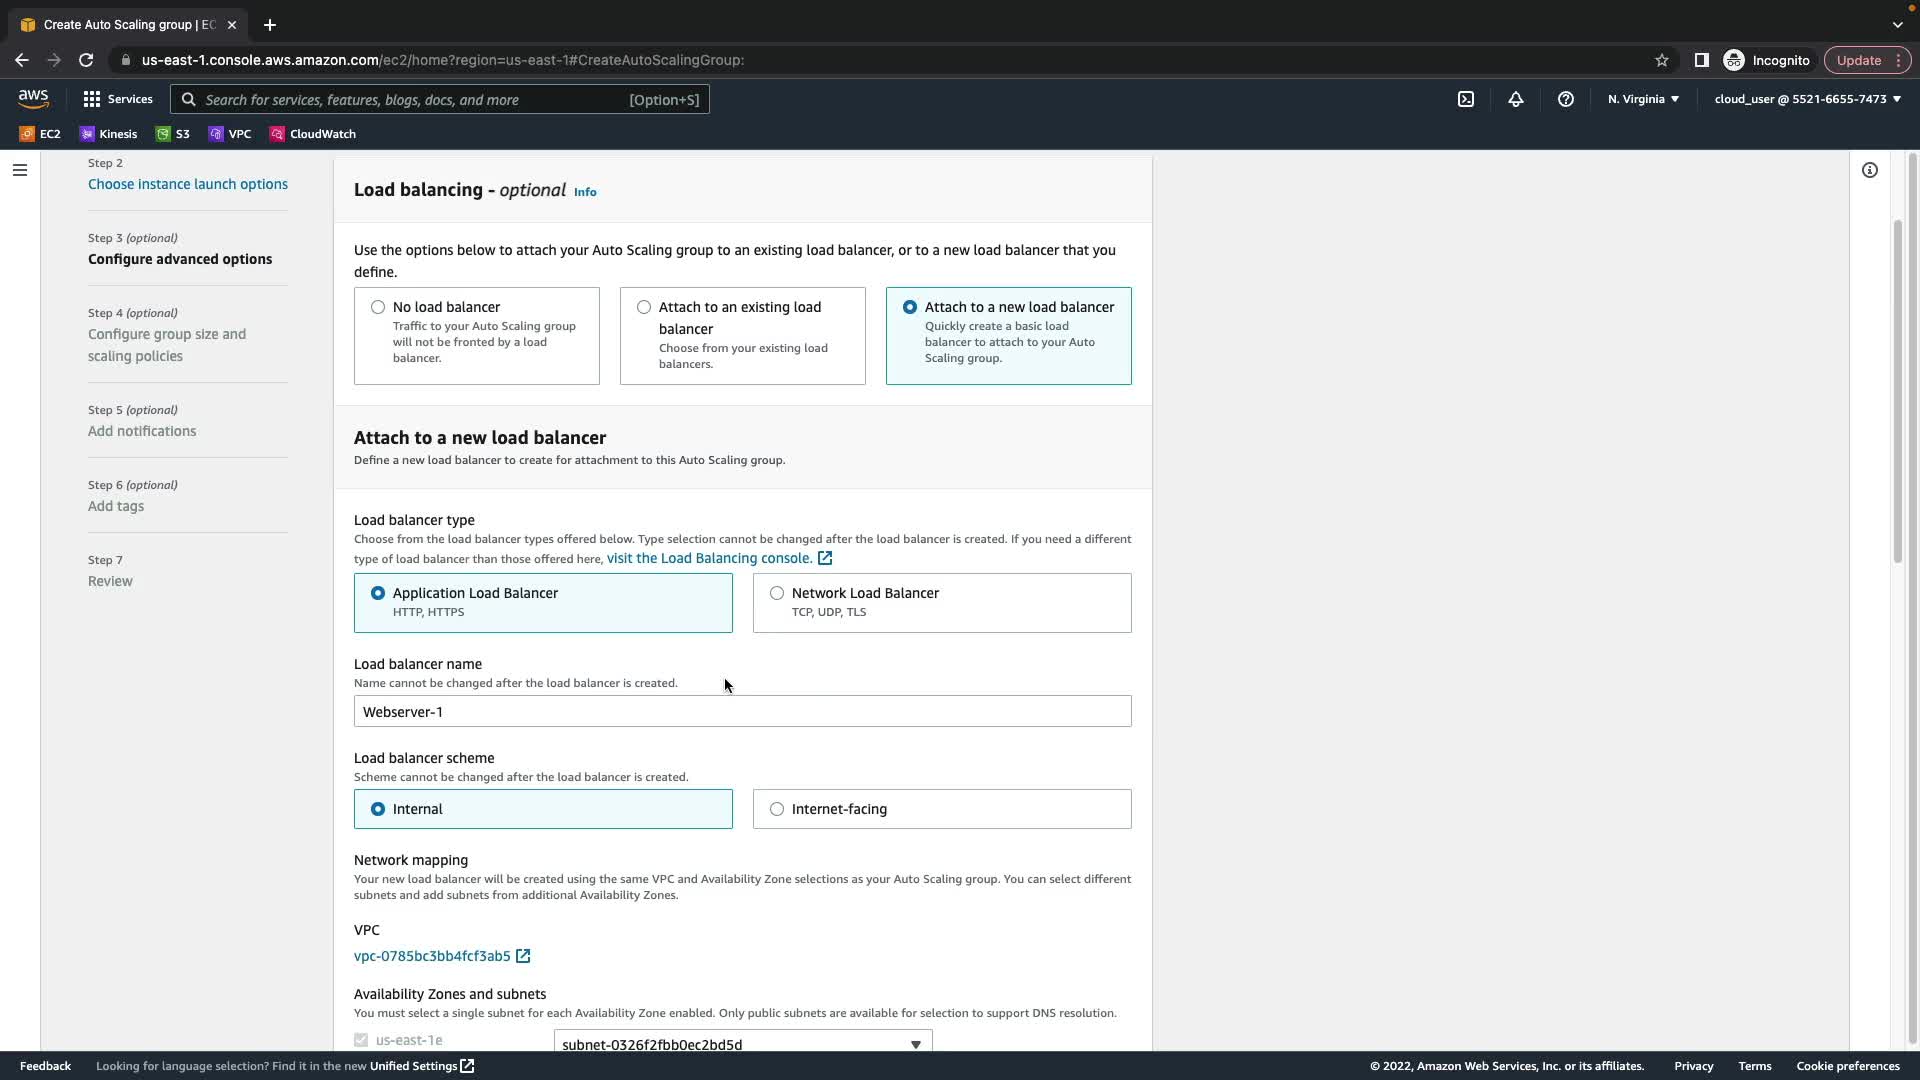Open the N. Virginia region dropdown
The height and width of the screenshot is (1080, 1920).
click(x=1643, y=99)
